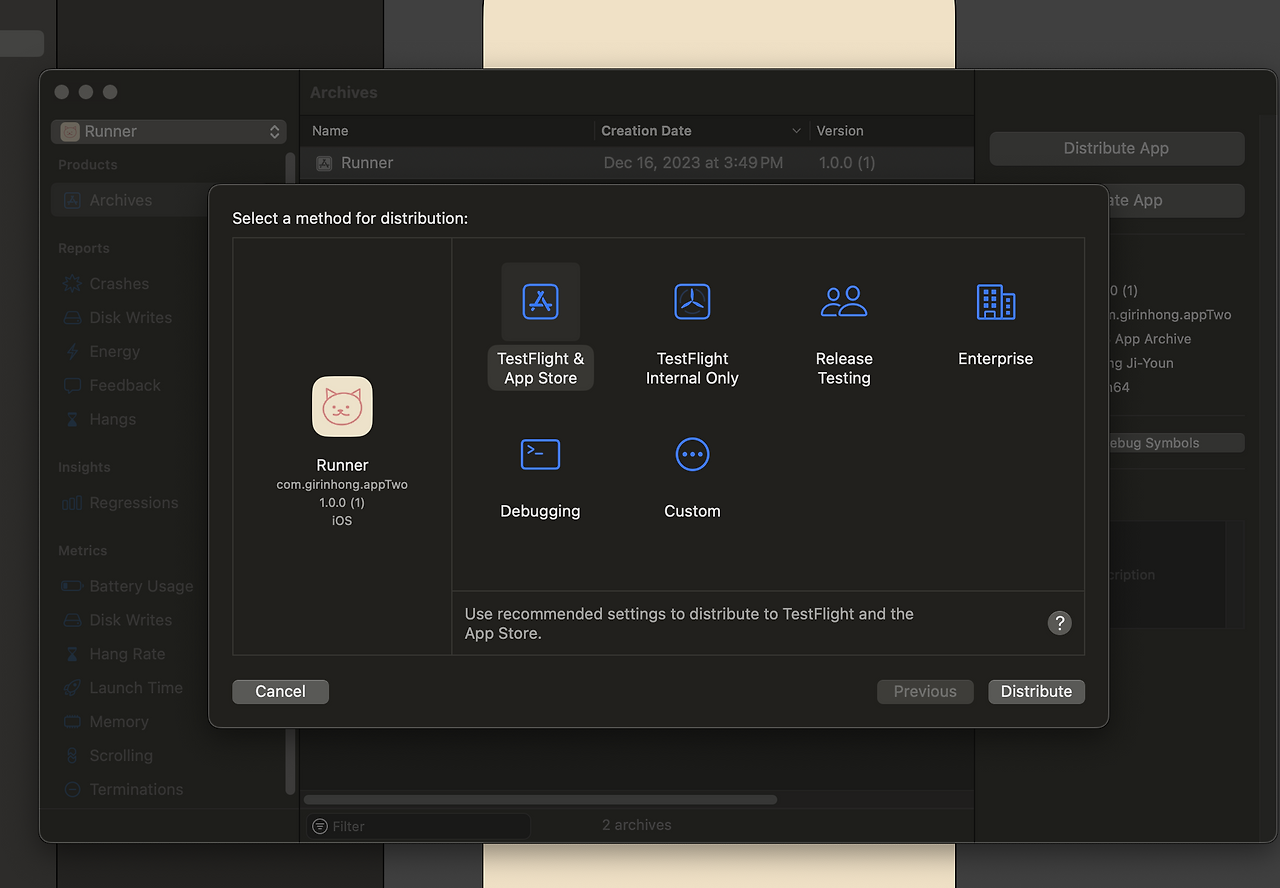Click the archive icon beside Runner row
The height and width of the screenshot is (888, 1280).
tap(324, 163)
